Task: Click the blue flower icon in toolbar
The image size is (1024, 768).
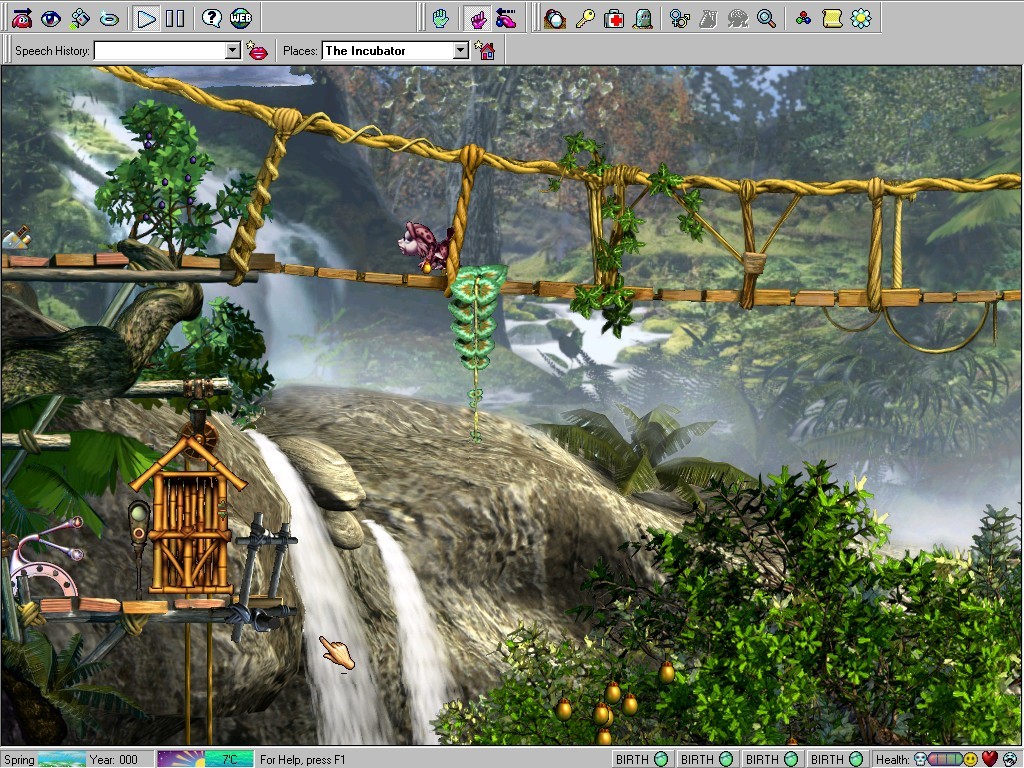Action: (861, 18)
